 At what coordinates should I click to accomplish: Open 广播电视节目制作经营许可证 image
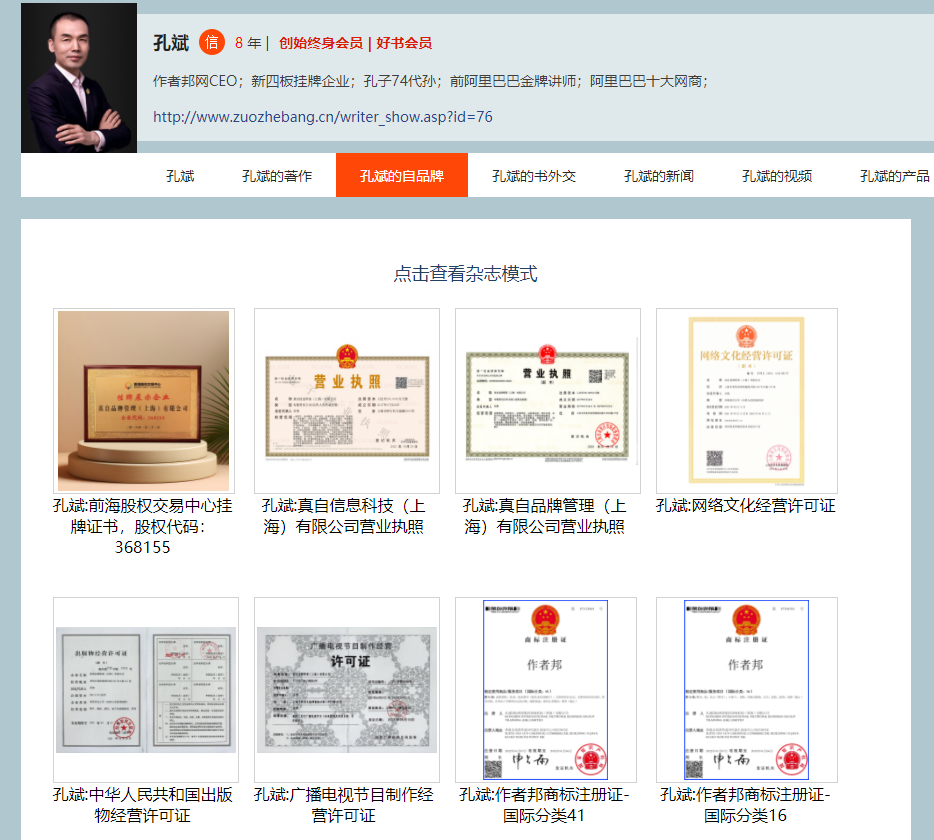point(346,689)
